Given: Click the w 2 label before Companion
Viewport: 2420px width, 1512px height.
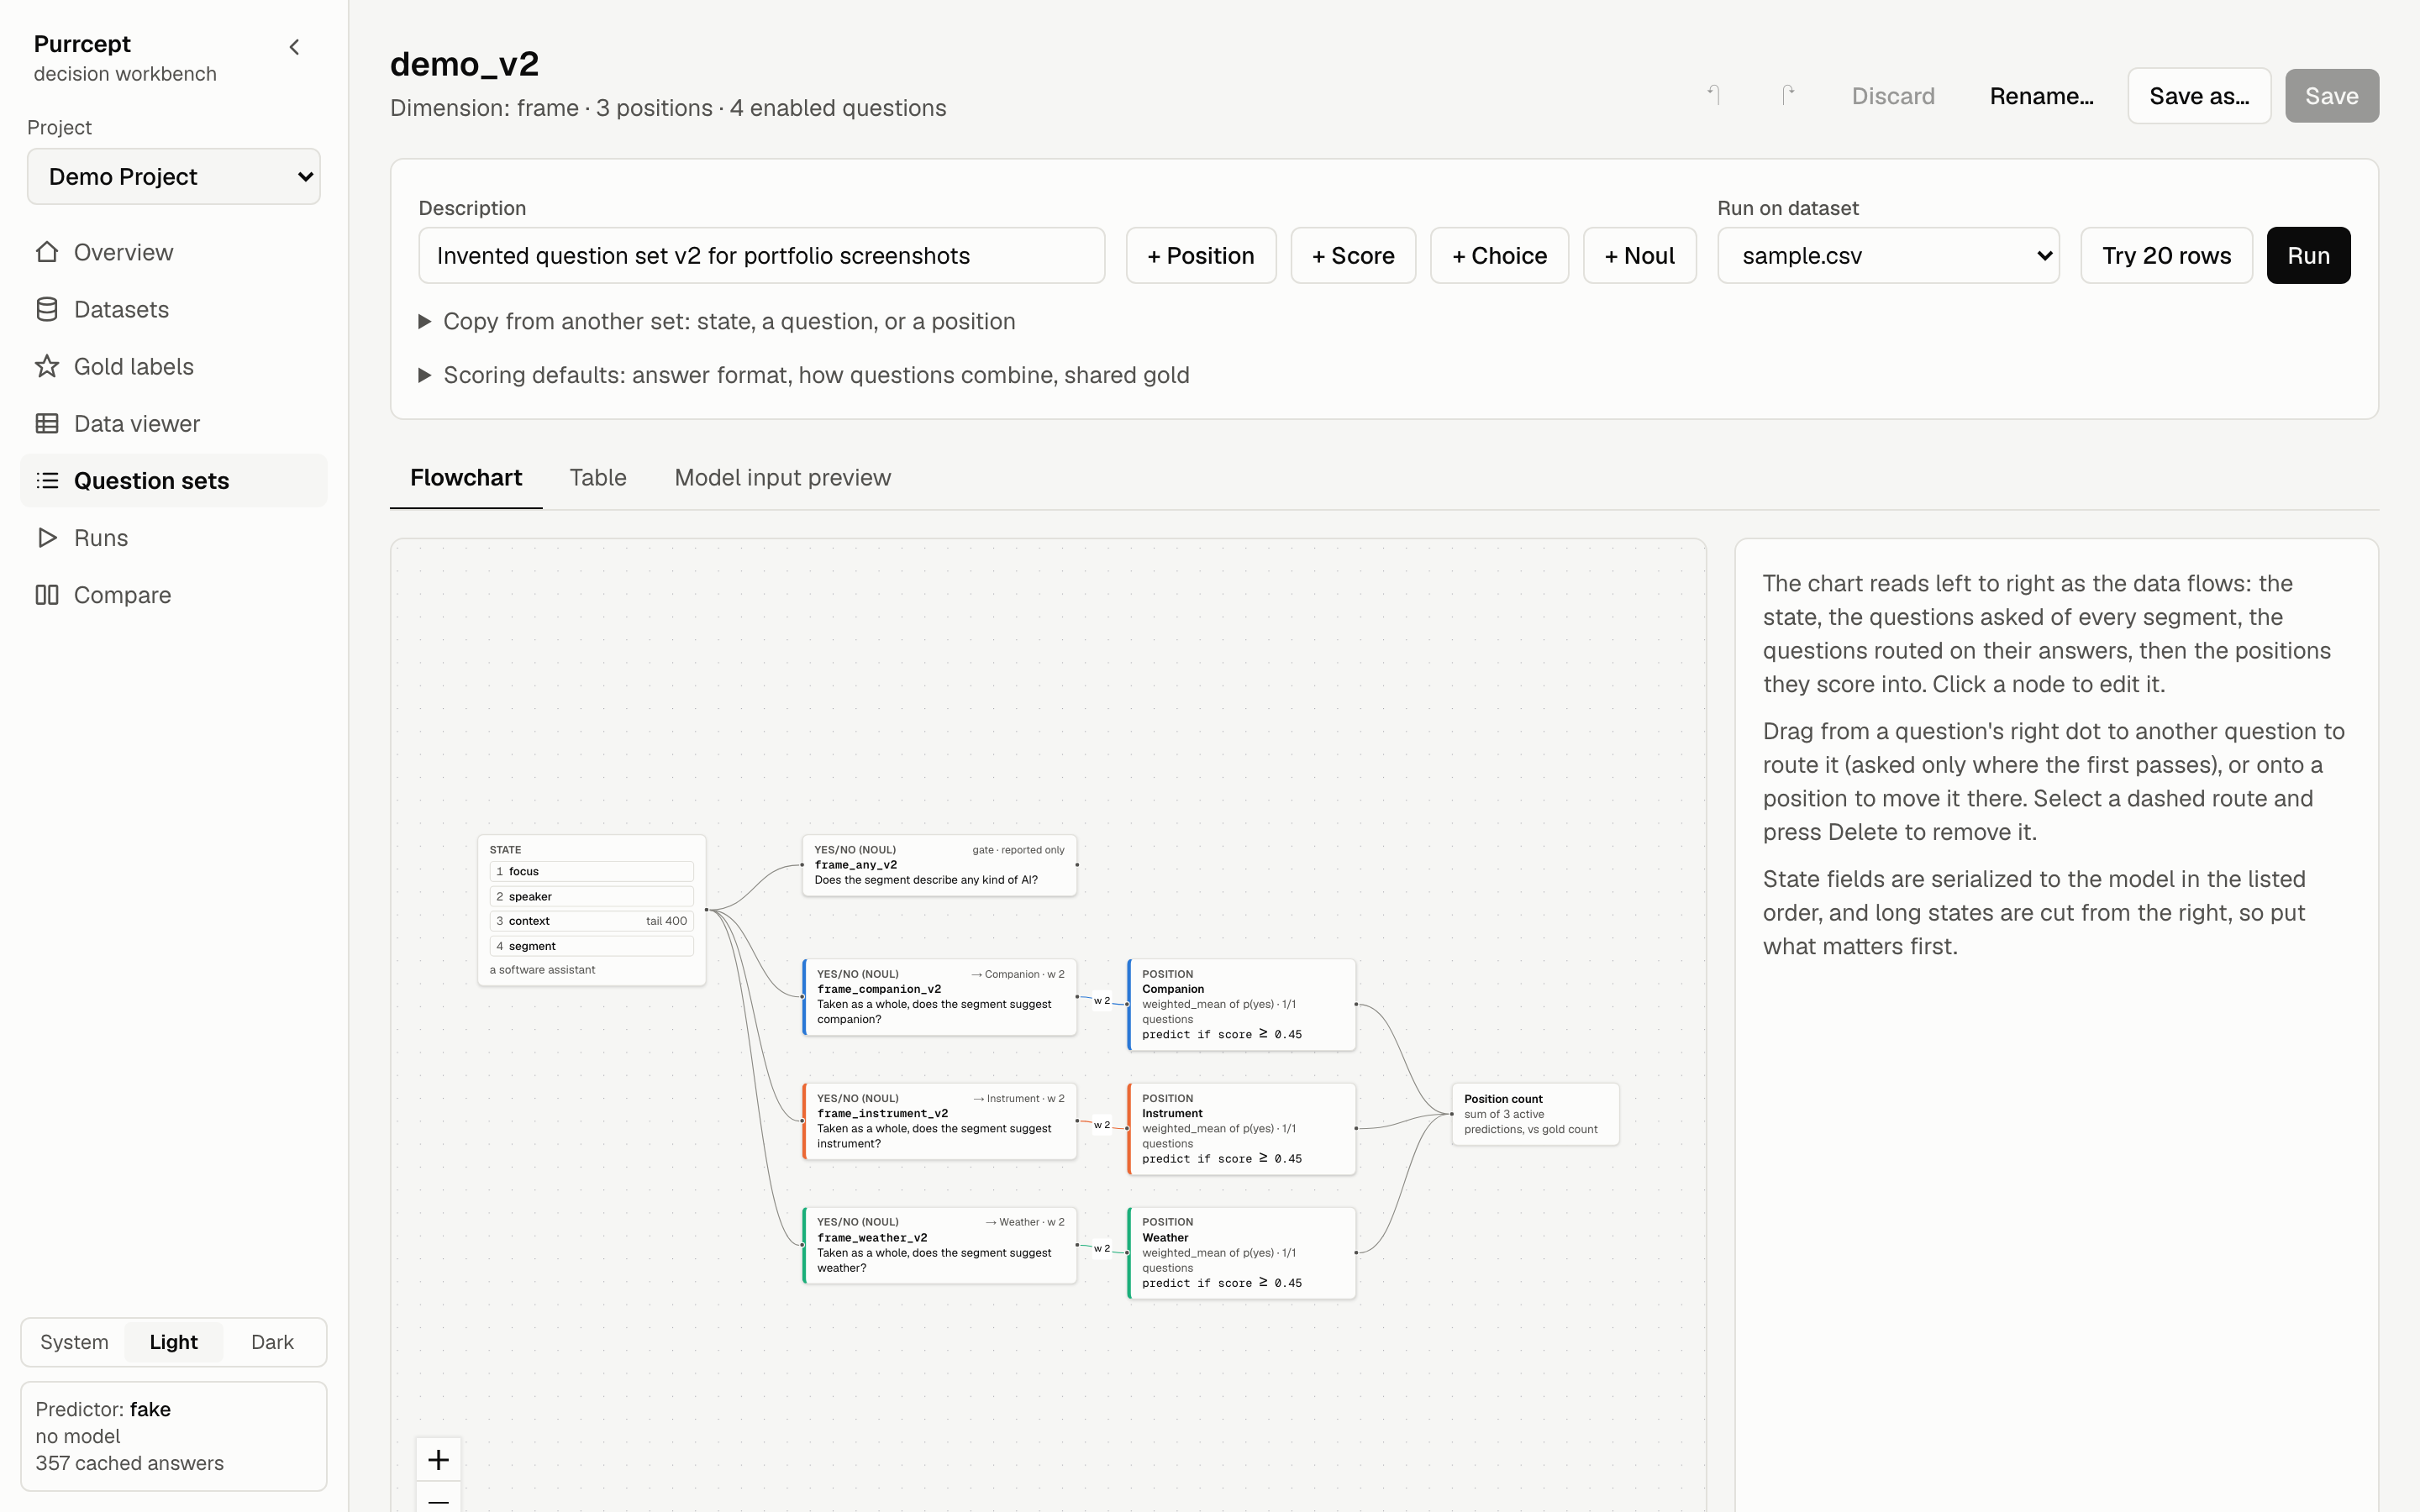Looking at the screenshot, I should 1102,1000.
